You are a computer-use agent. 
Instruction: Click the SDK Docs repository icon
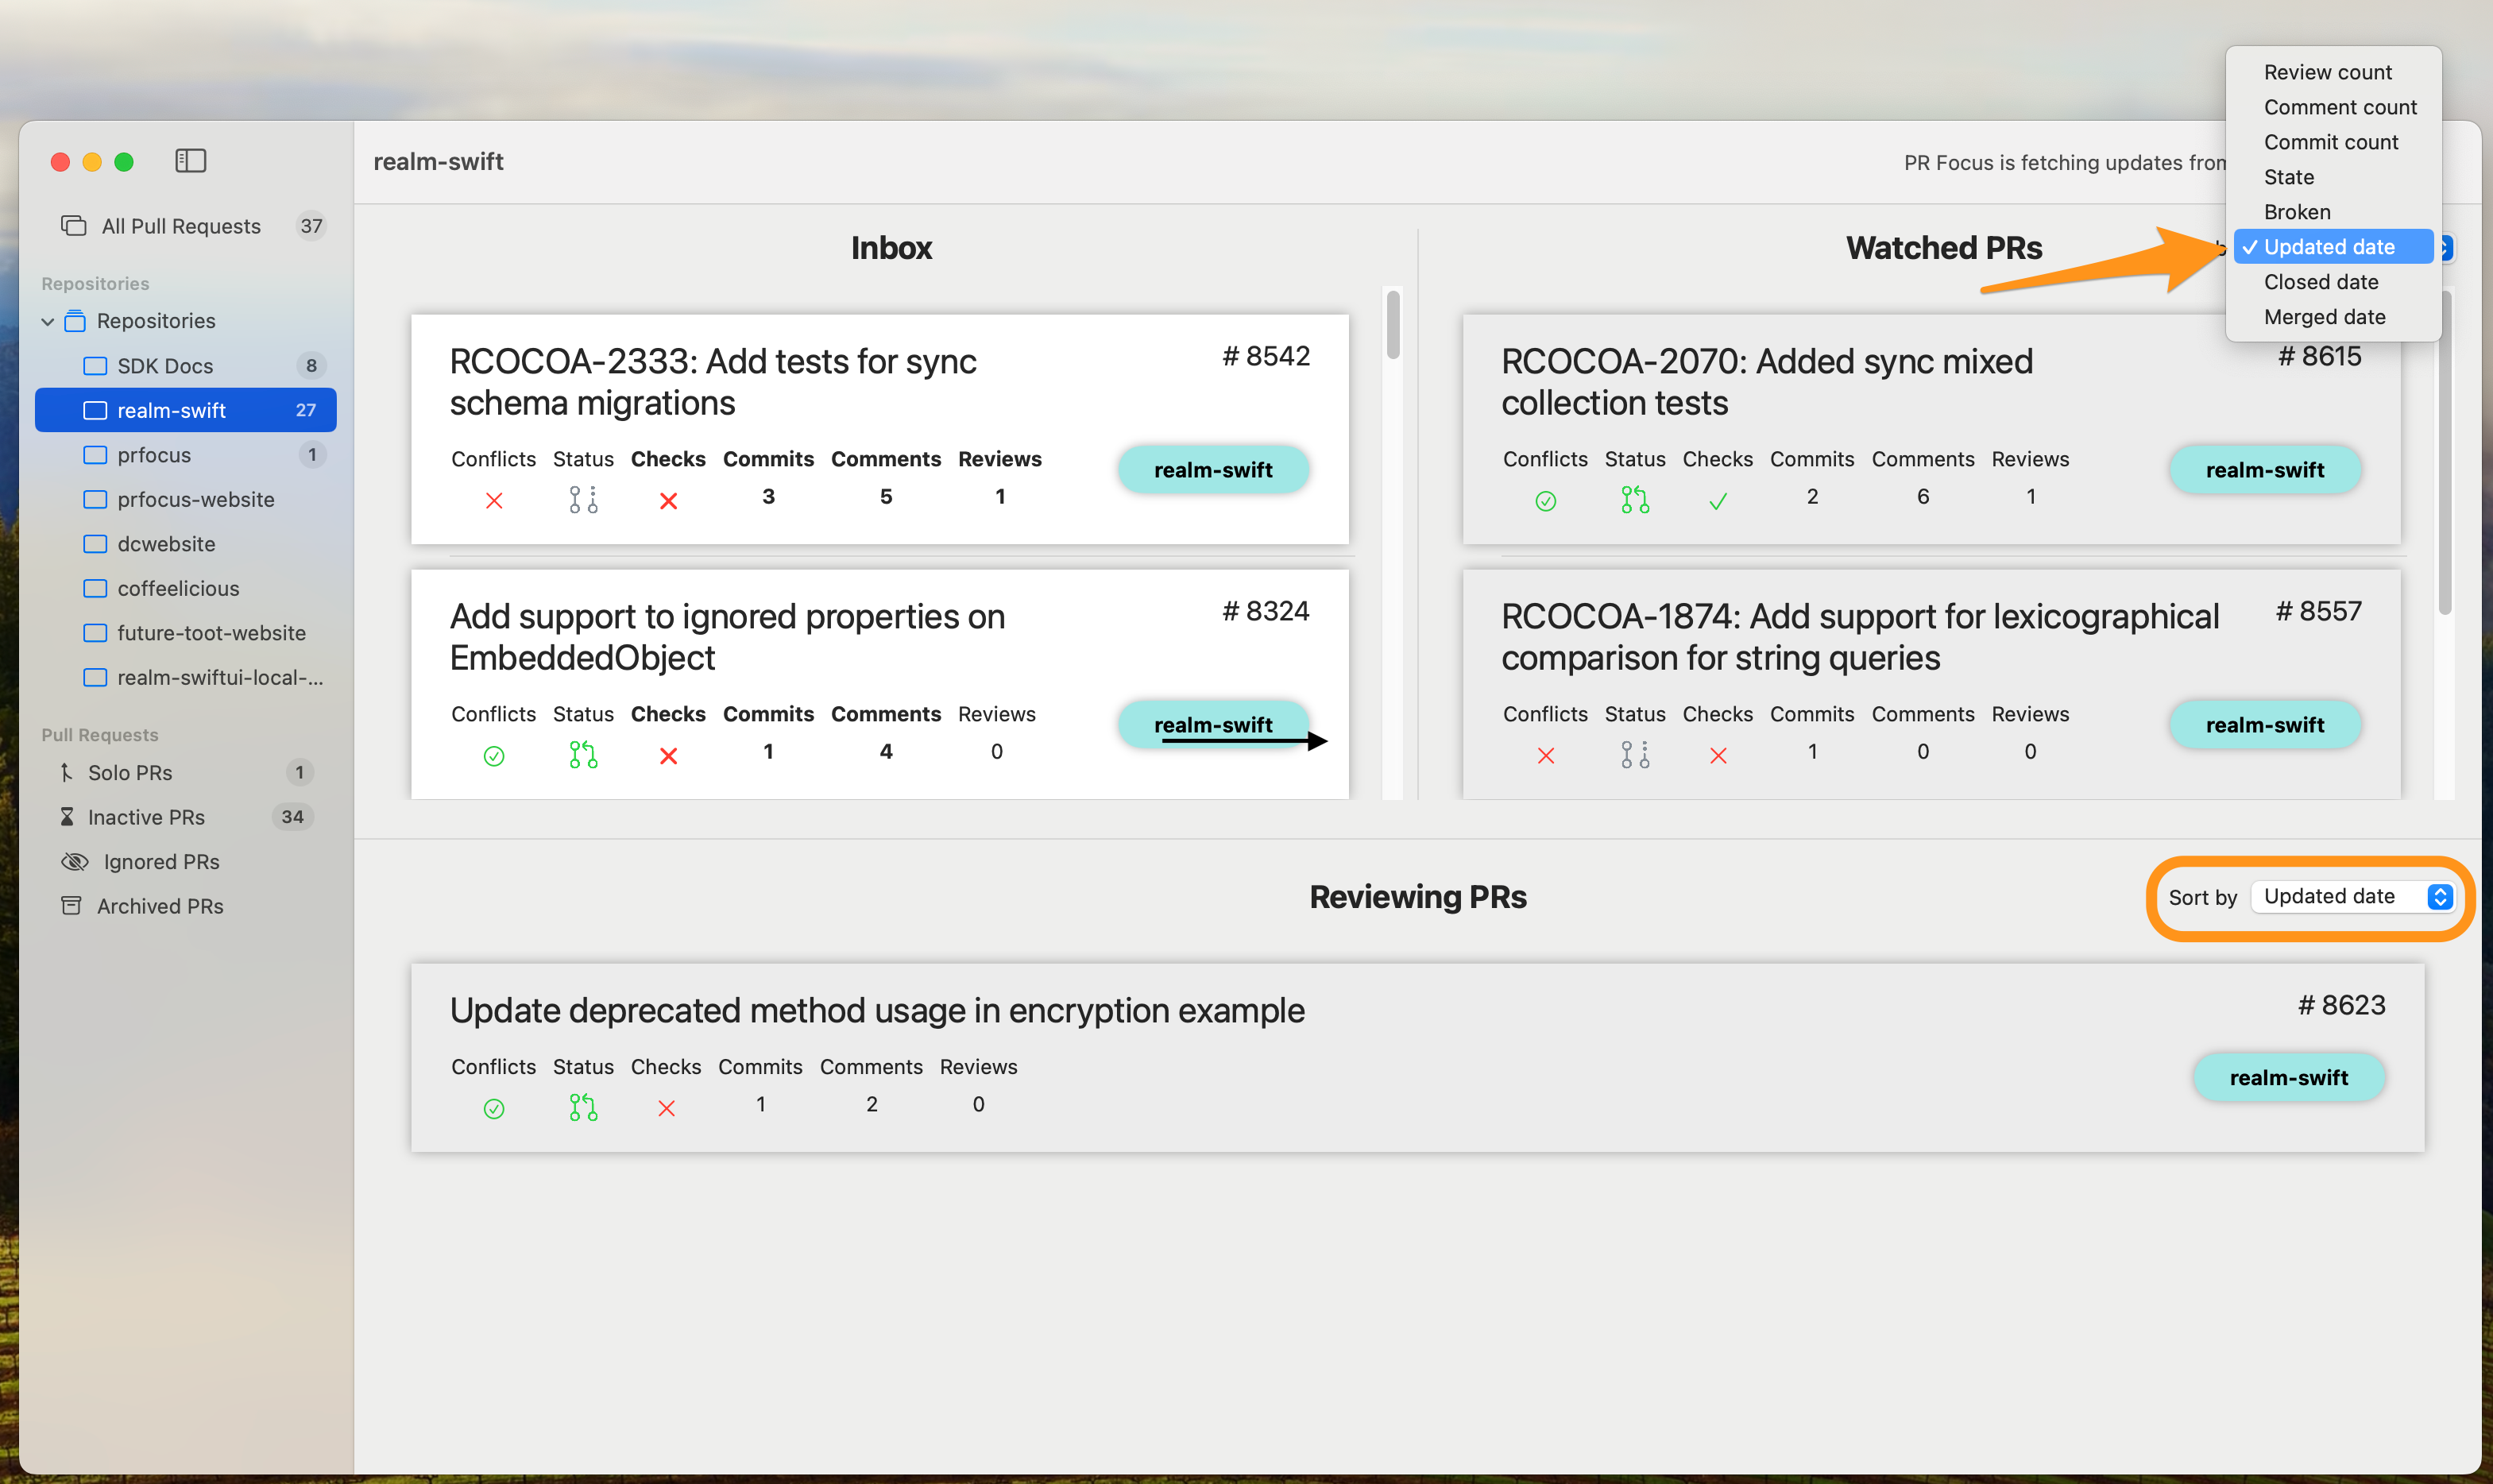tap(95, 366)
